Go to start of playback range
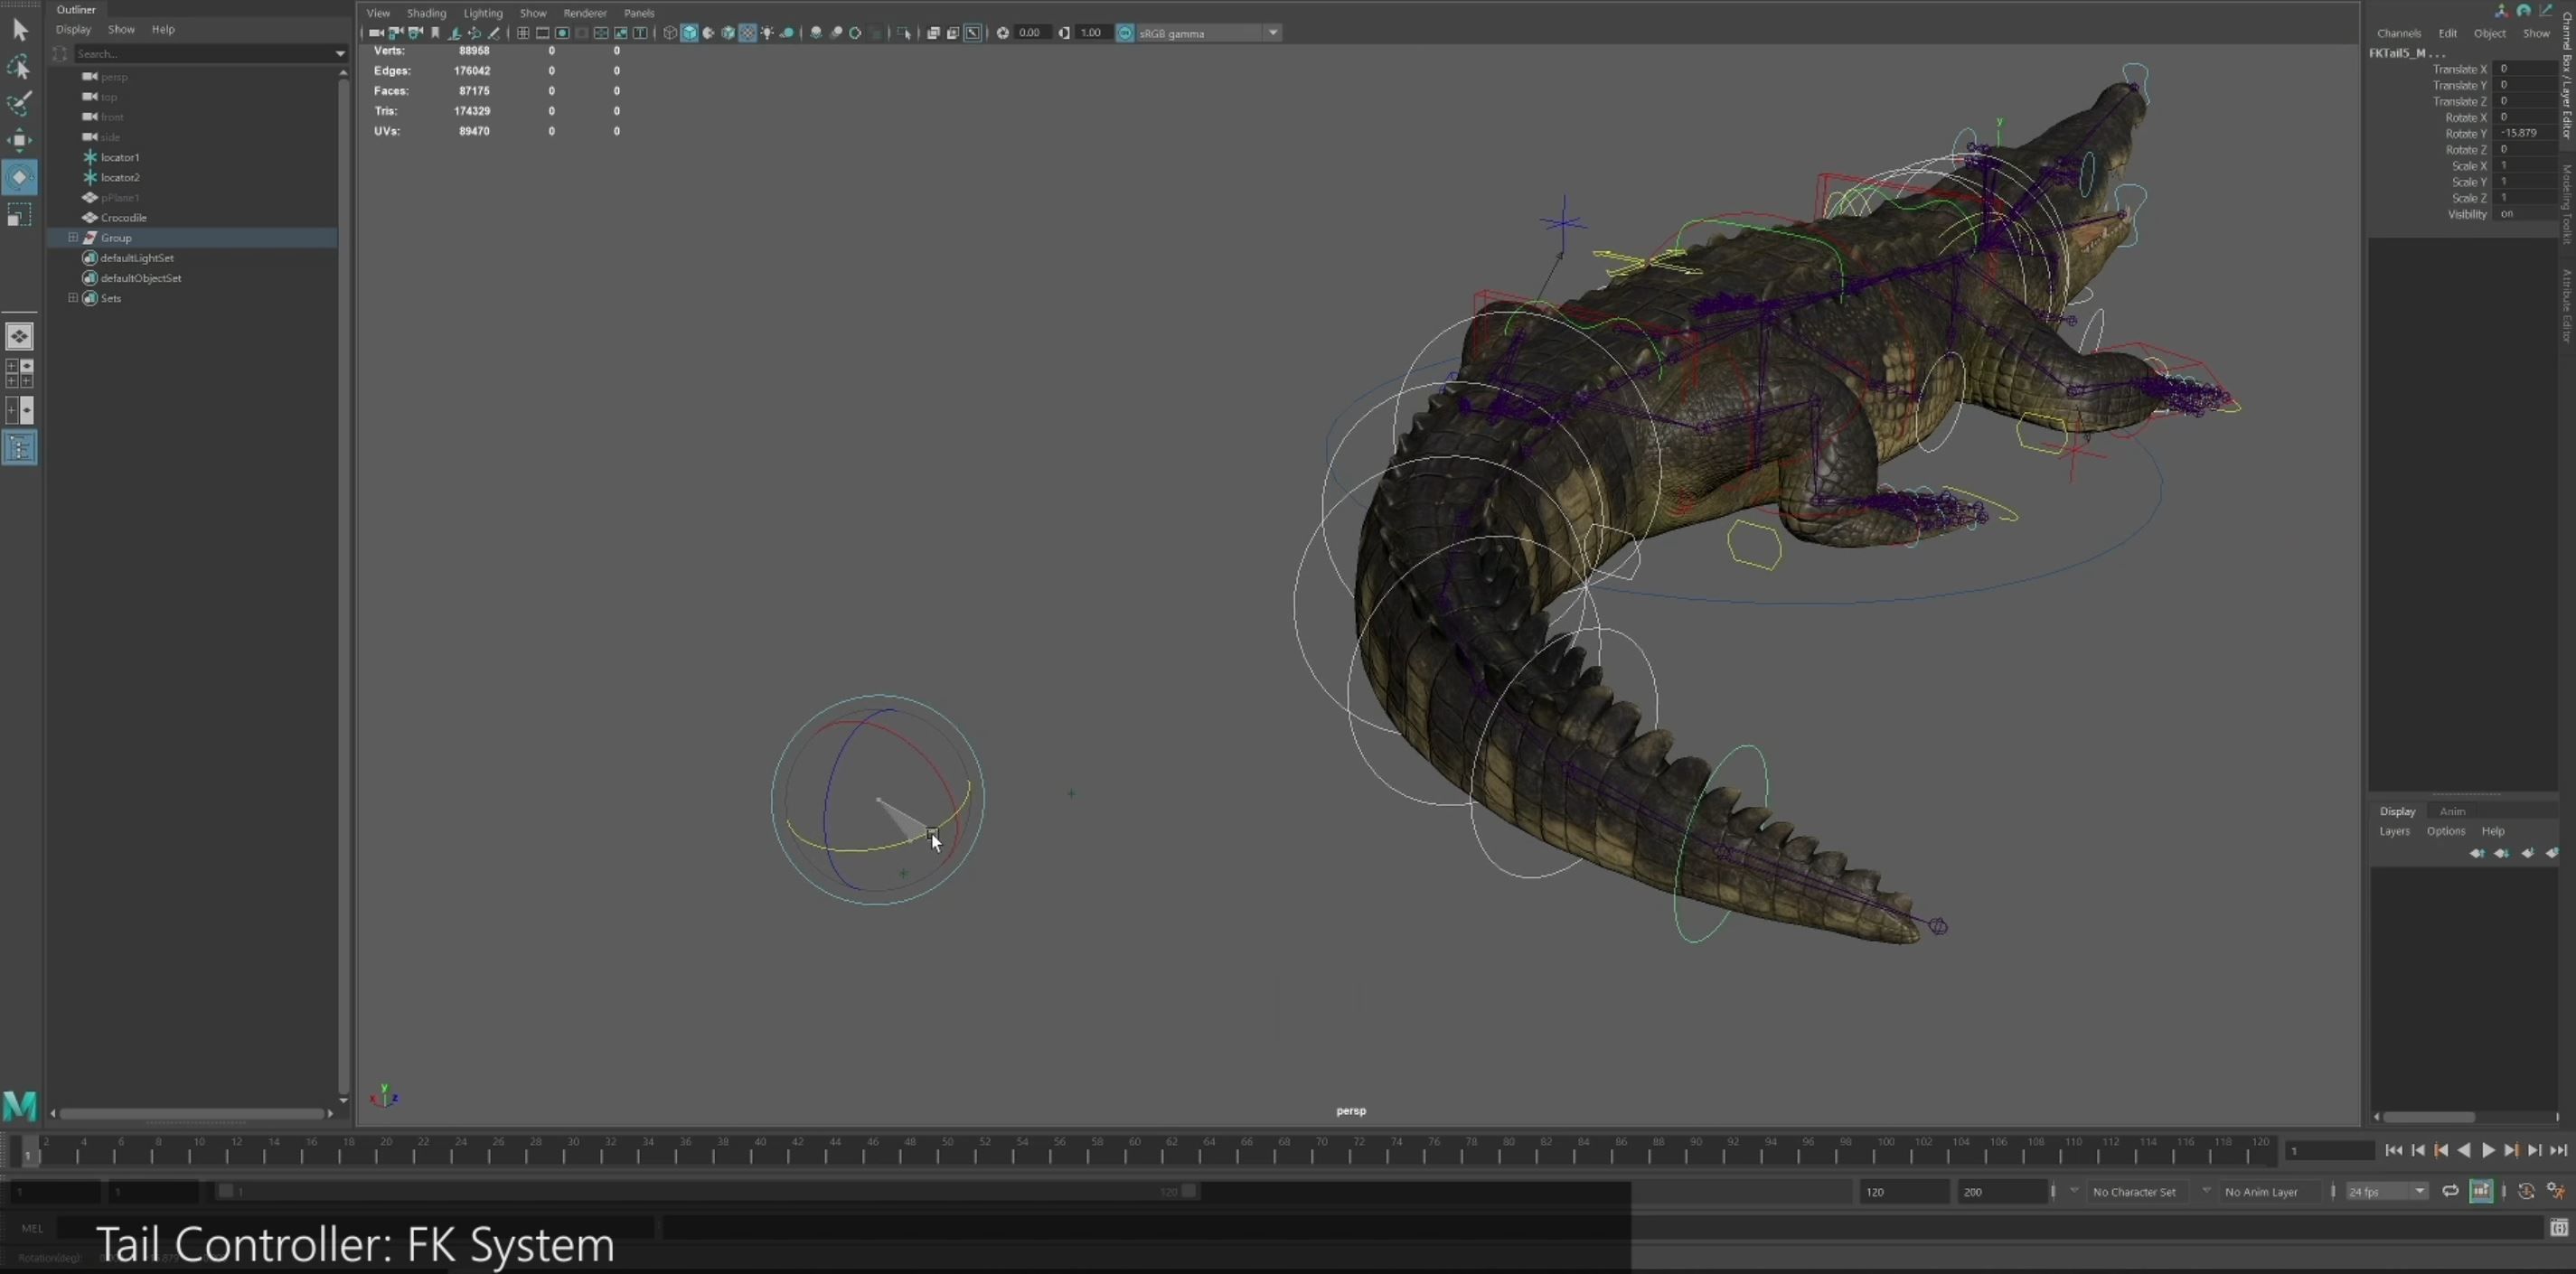Viewport: 2576px width, 1274px height. tap(2393, 1150)
